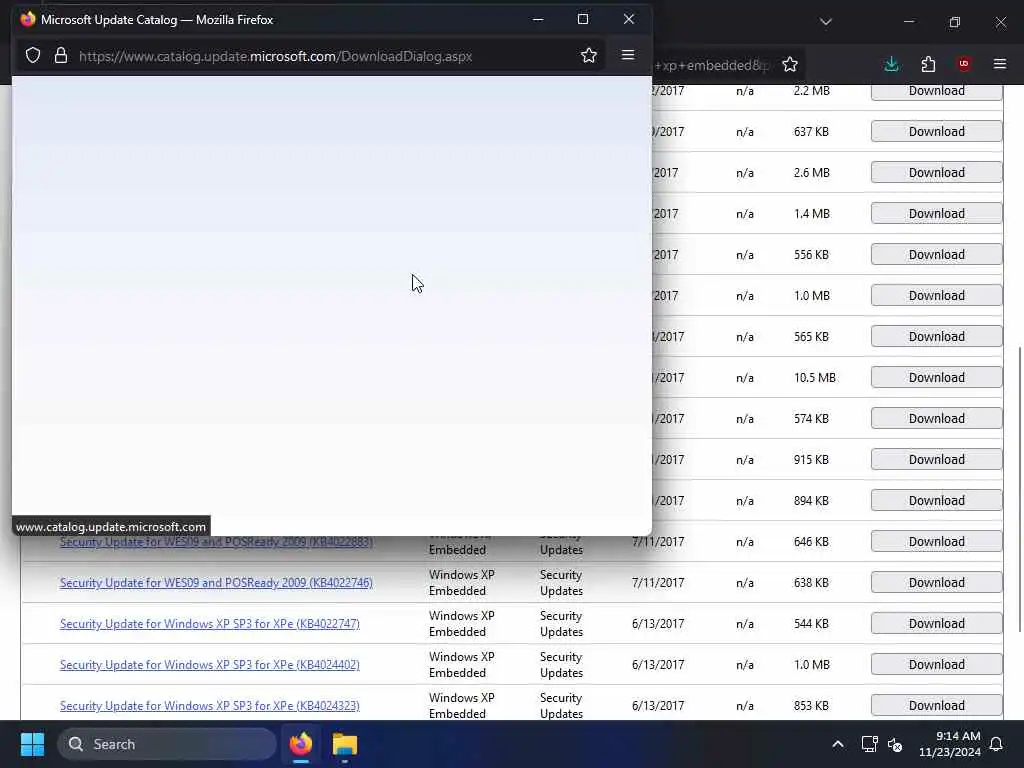Viewport: 1024px width, 768px height.
Task: Download the KB4024402 update
Action: tap(936, 665)
